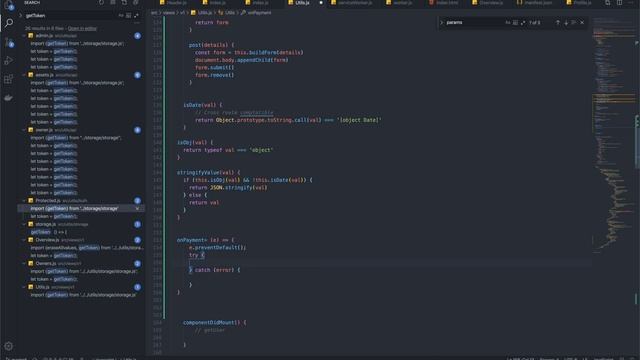Image resolution: width=640 pixels, height=360 pixels.
Task: Expand the replace field in sidebar search
Action: 20,16
